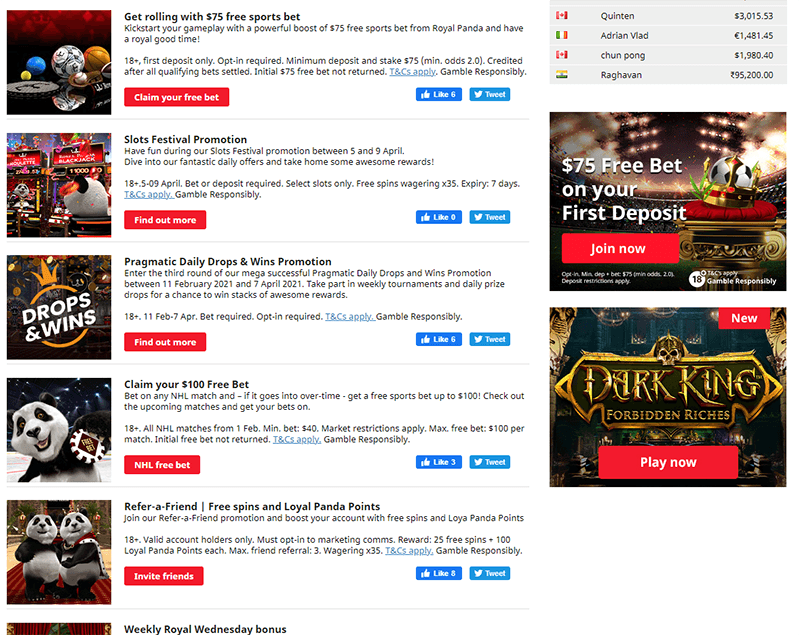
Task: Tweet the Slots Festival Promotion
Action: pos(489,217)
